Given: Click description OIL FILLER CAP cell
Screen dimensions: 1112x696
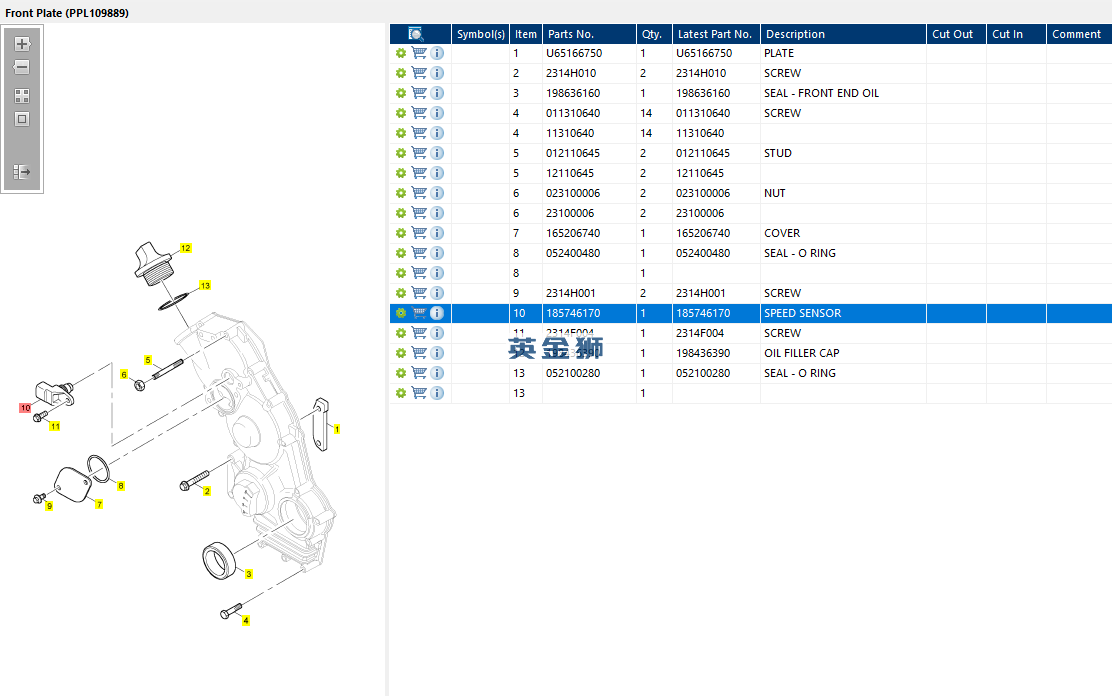Looking at the screenshot, I should coord(843,353).
